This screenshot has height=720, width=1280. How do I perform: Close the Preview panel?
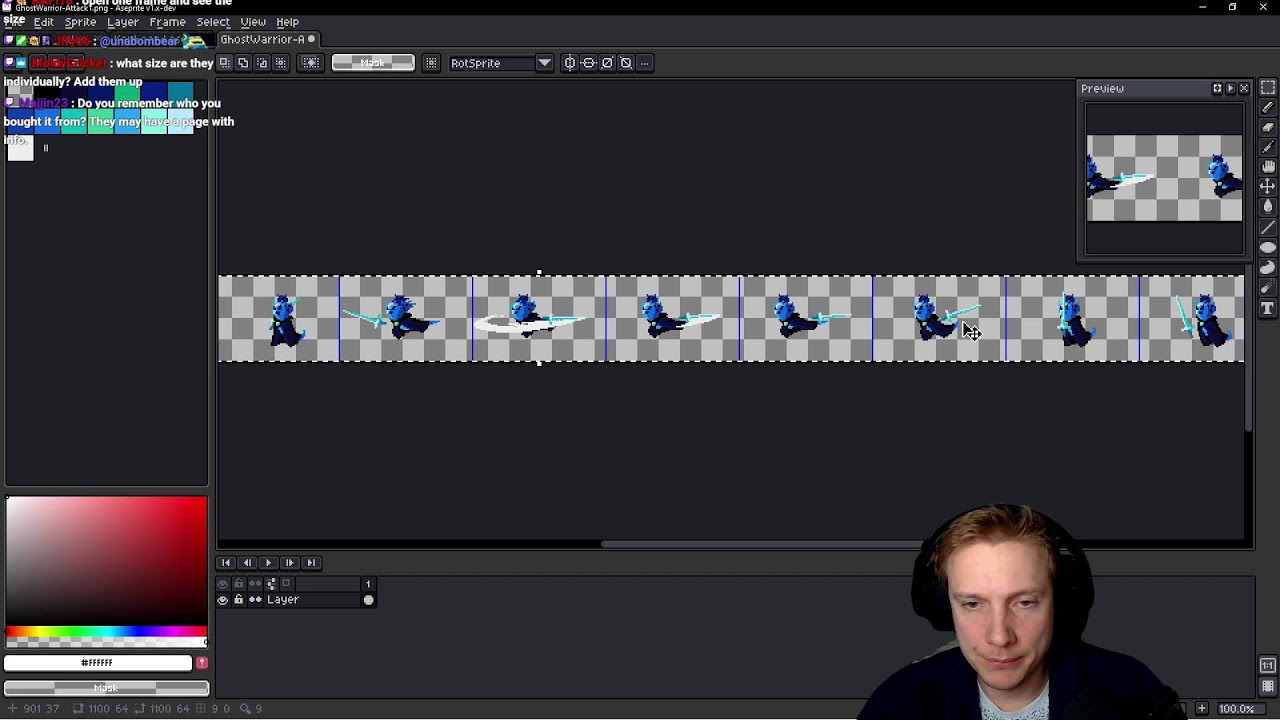tap(1244, 89)
